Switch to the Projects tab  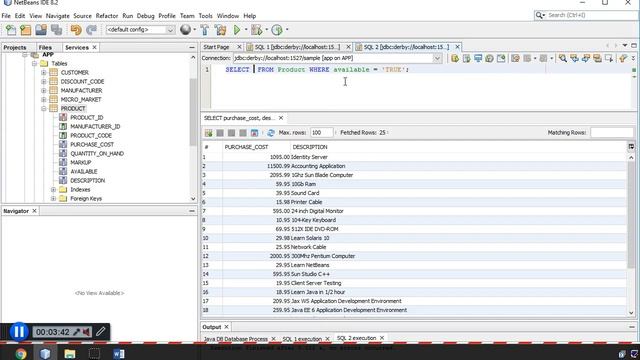[15, 47]
